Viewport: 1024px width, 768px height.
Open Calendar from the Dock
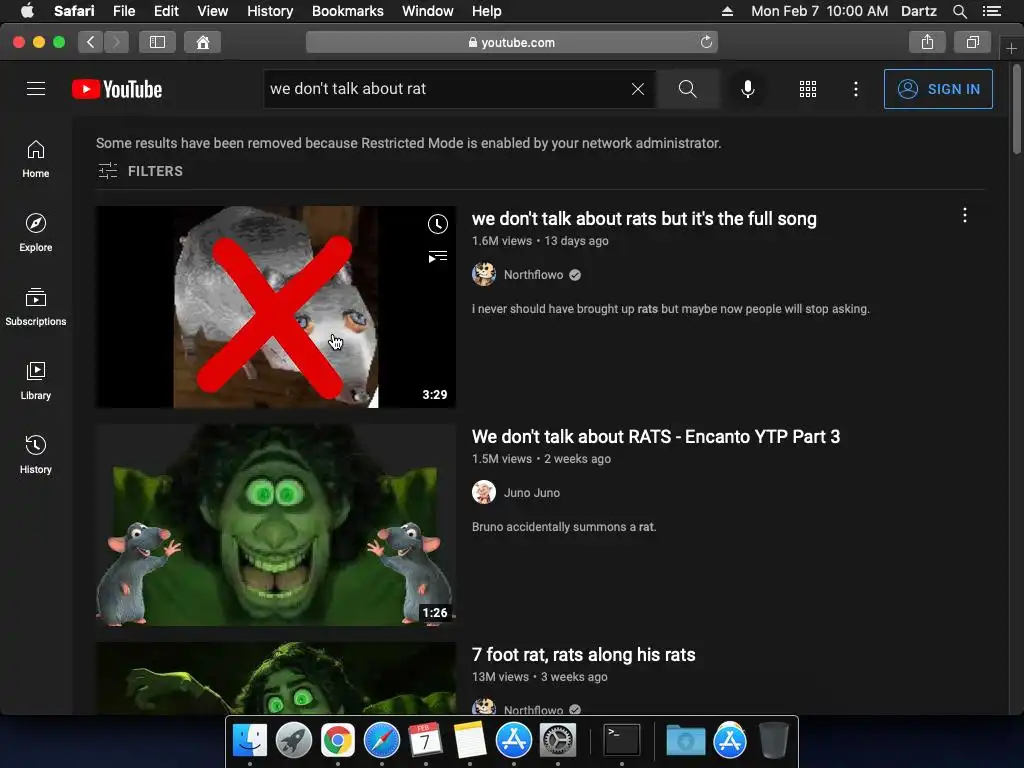(426, 741)
